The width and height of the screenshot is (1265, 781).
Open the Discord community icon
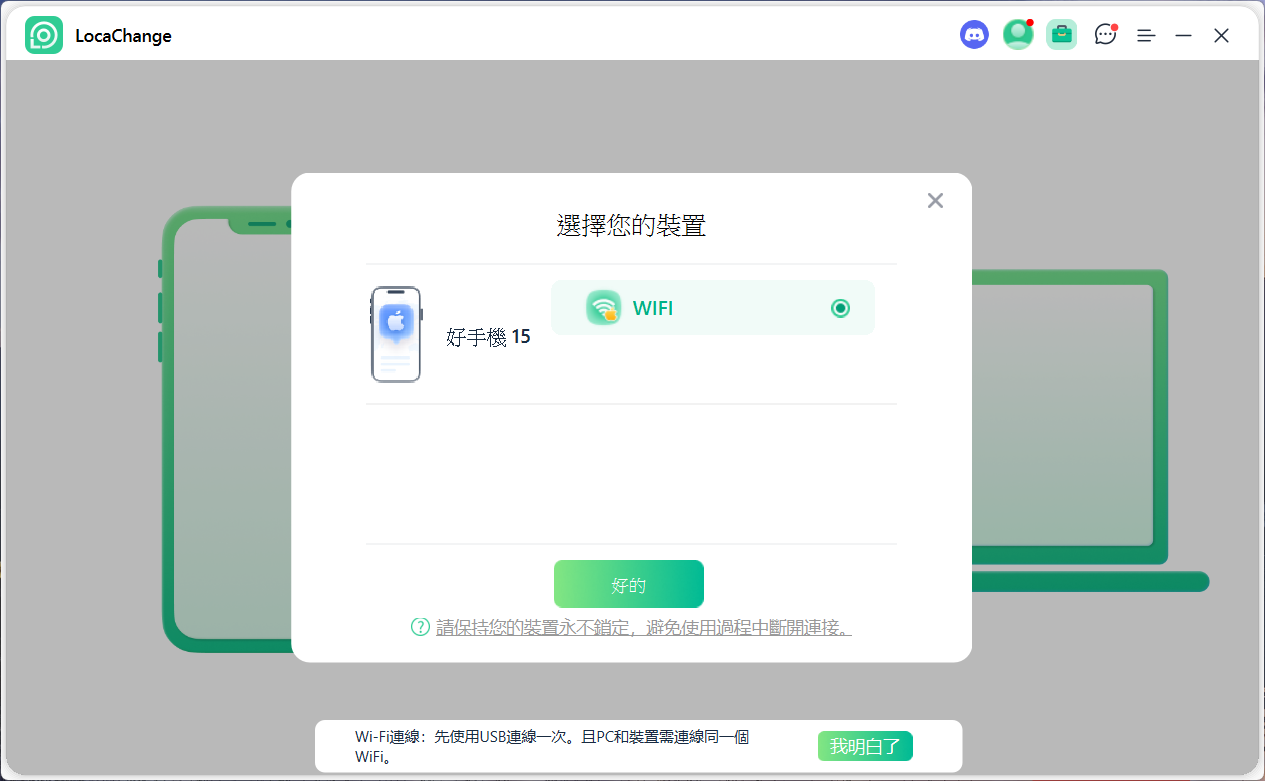[x=974, y=35]
